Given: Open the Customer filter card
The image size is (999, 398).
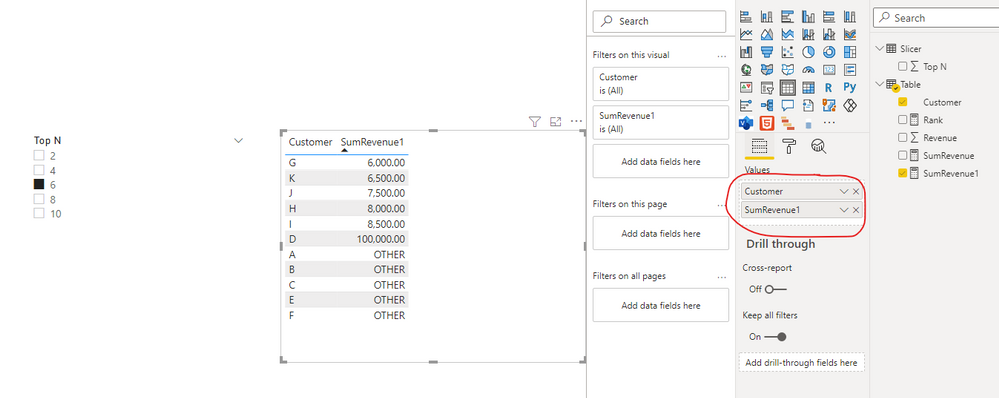Looking at the screenshot, I should [660, 84].
